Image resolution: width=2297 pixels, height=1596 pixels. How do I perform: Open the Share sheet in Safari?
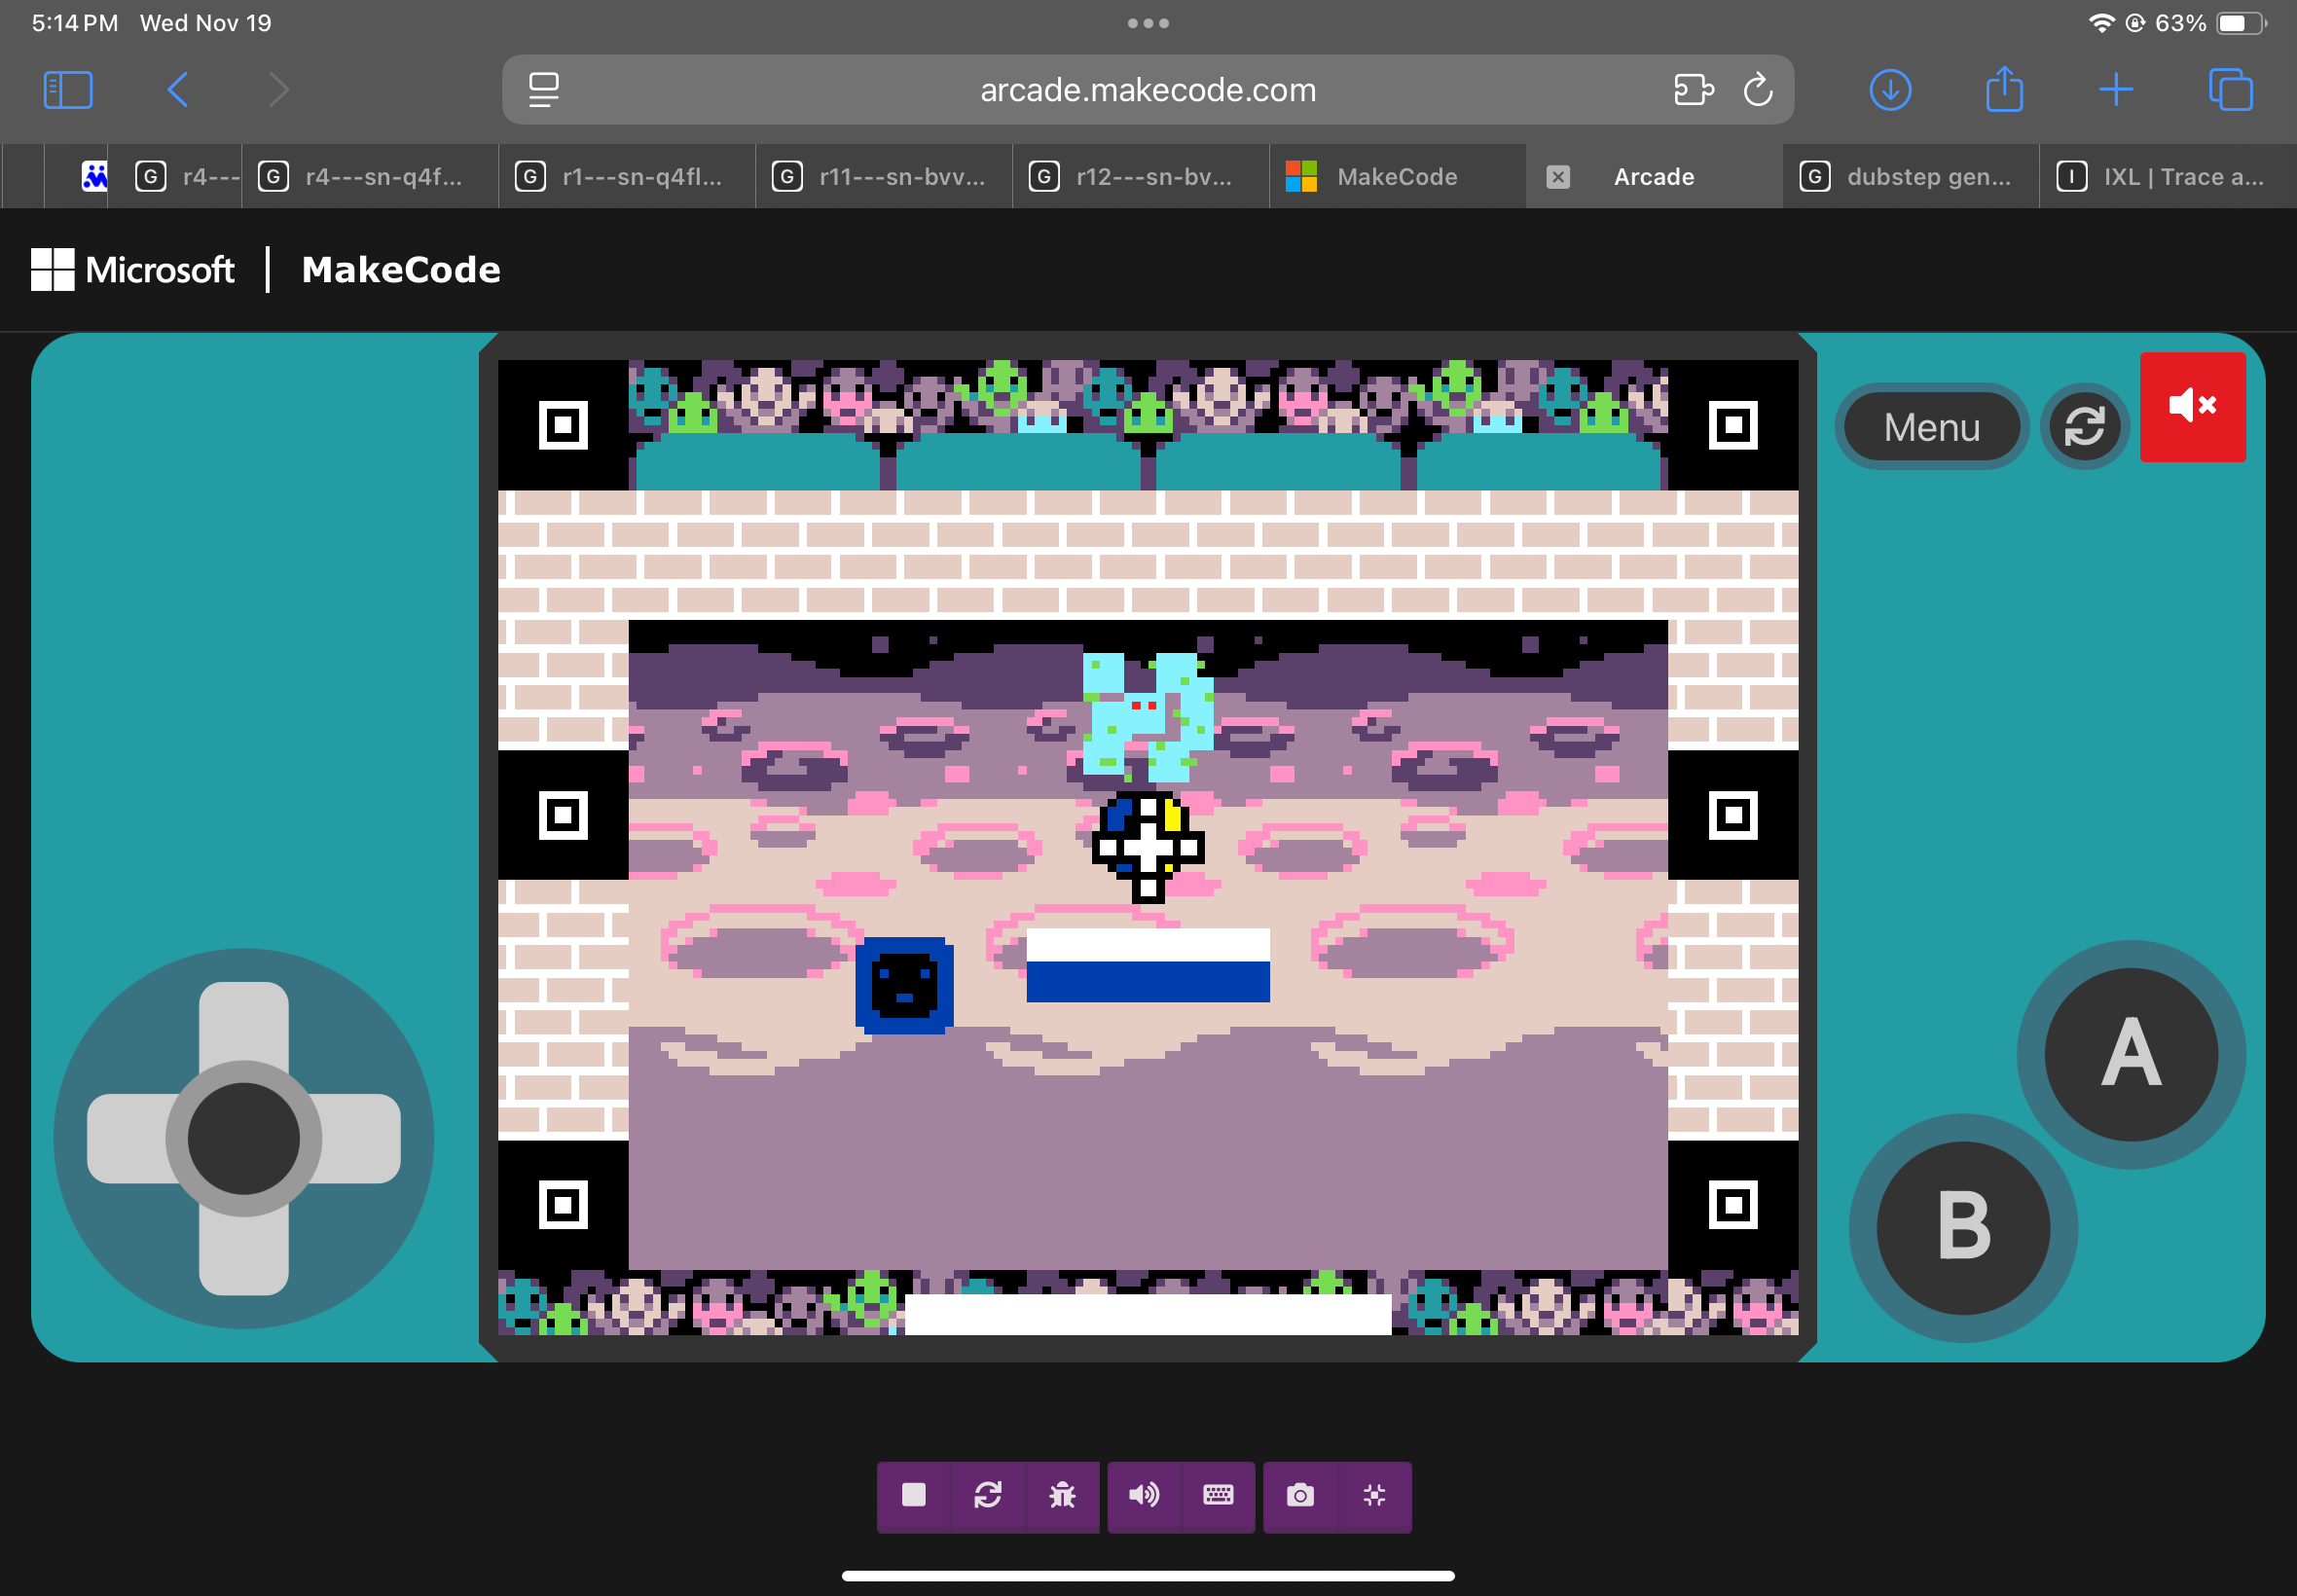2004,90
